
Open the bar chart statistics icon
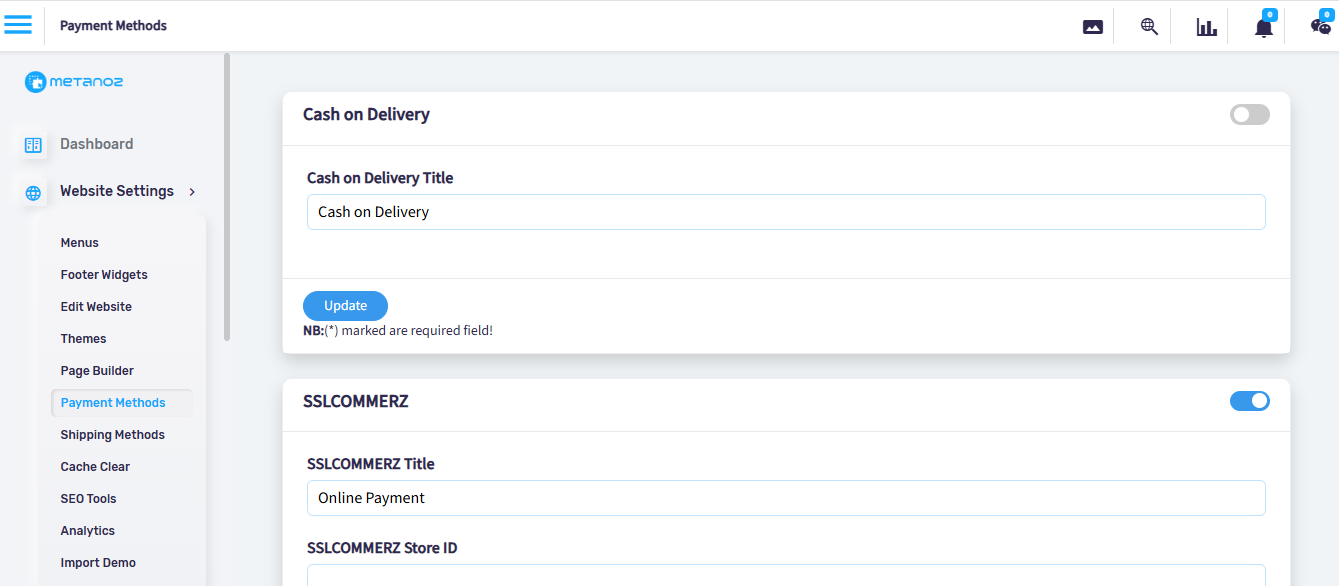pyautogui.click(x=1207, y=27)
